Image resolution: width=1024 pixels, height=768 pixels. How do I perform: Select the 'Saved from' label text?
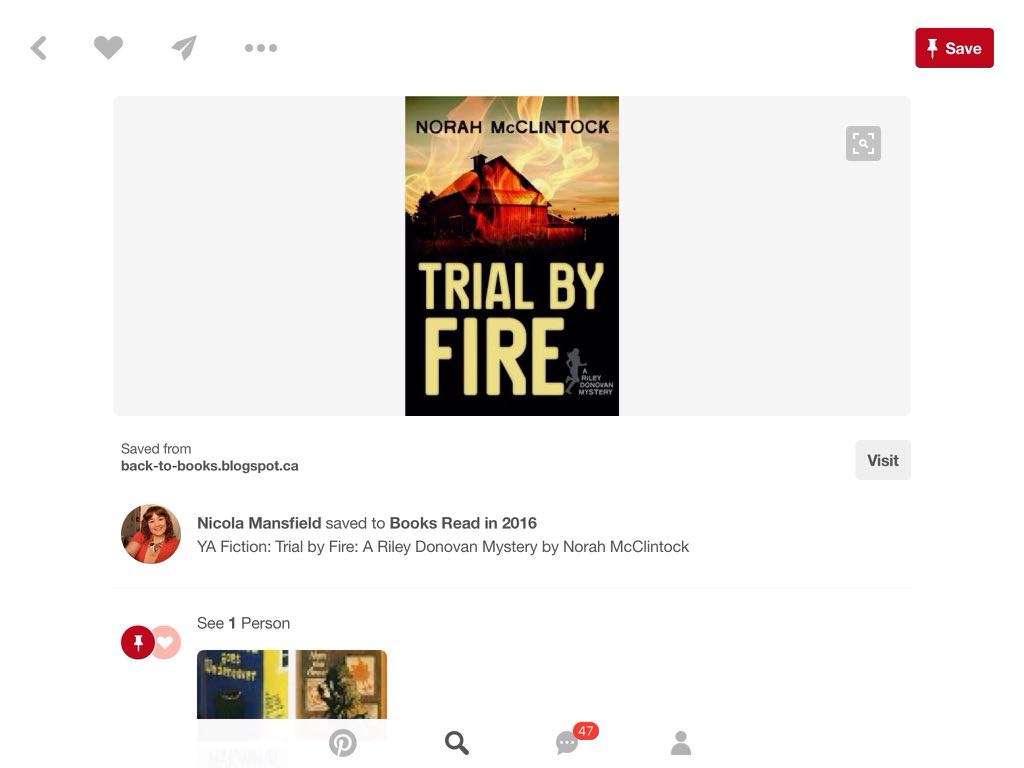(156, 449)
